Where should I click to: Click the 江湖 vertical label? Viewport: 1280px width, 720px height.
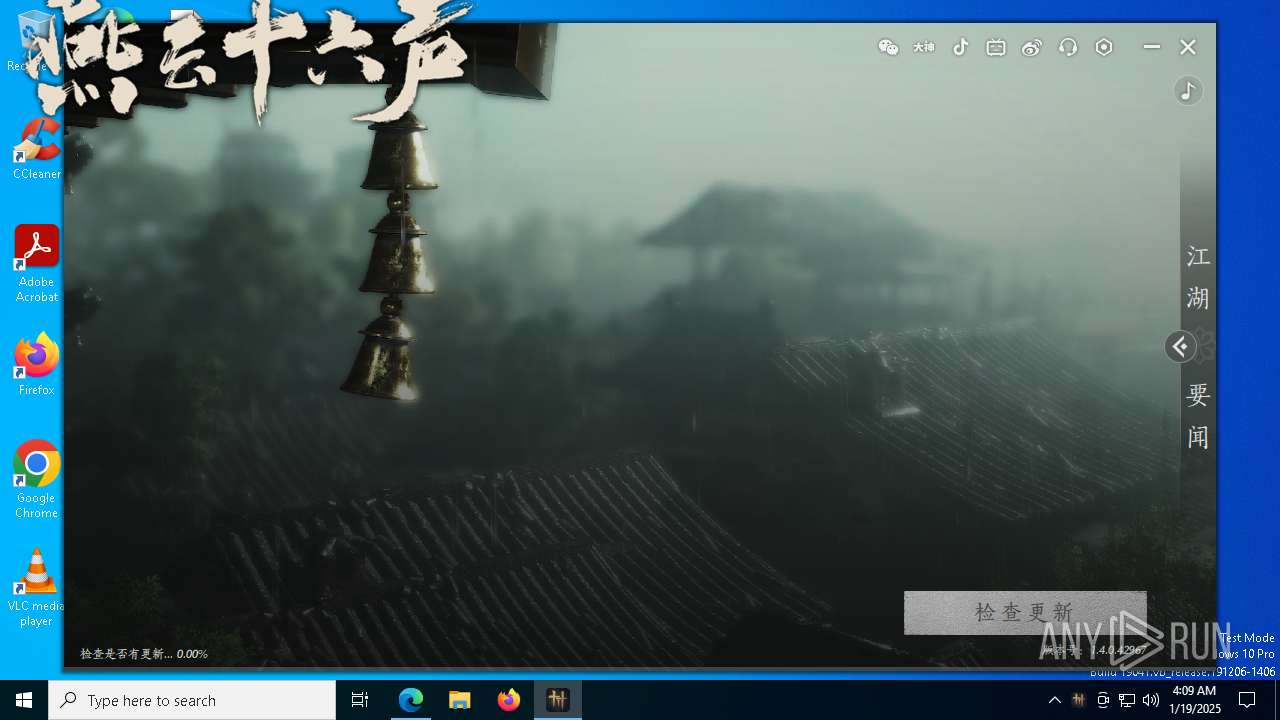[x=1198, y=277]
